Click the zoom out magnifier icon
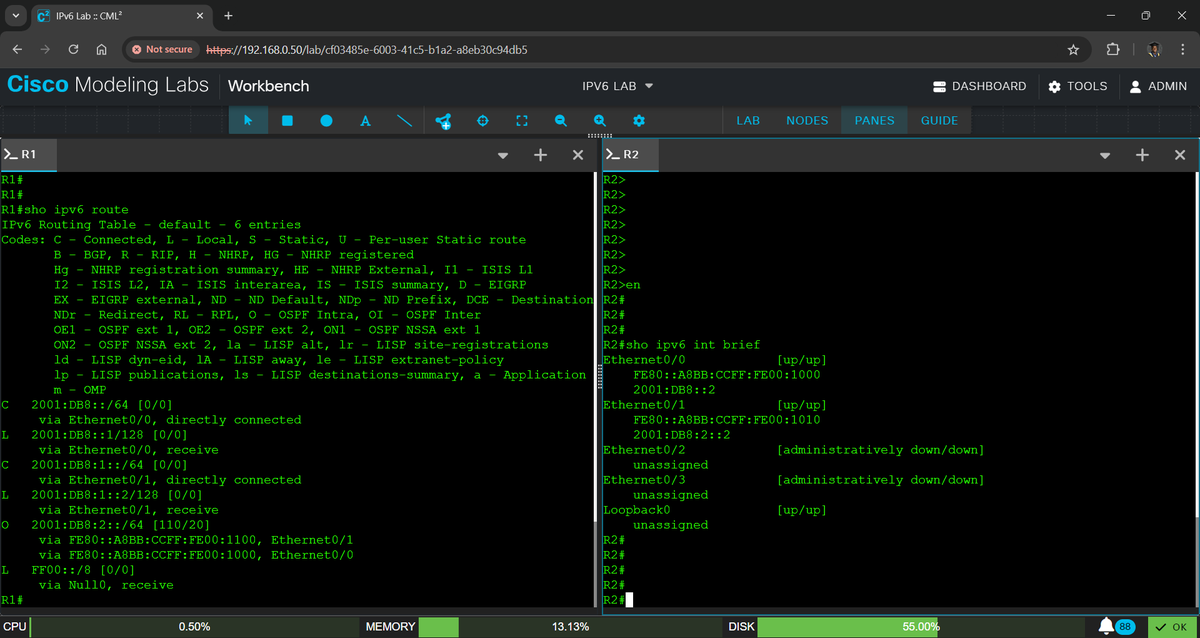The image size is (1200, 638). tap(560, 120)
